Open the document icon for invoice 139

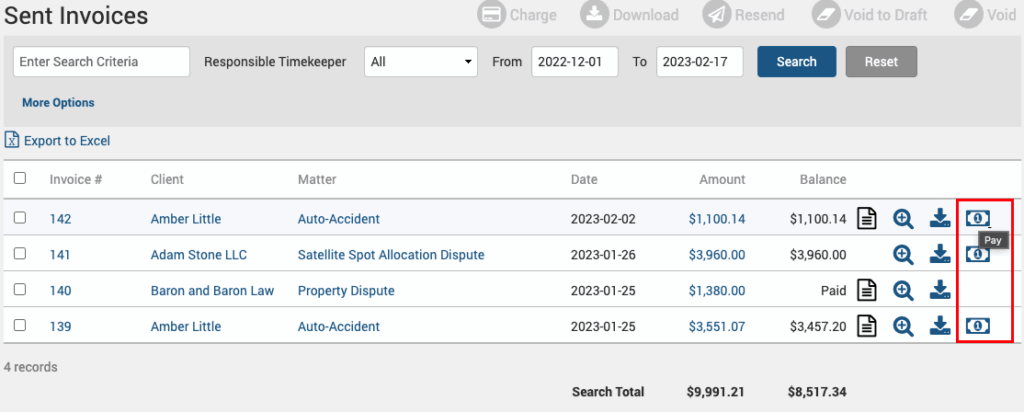(867, 325)
